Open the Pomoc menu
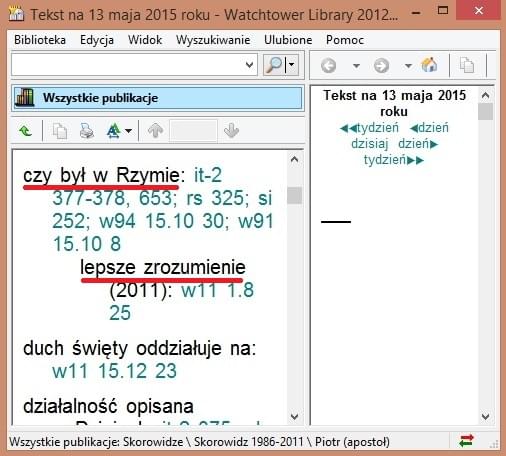 coord(345,40)
